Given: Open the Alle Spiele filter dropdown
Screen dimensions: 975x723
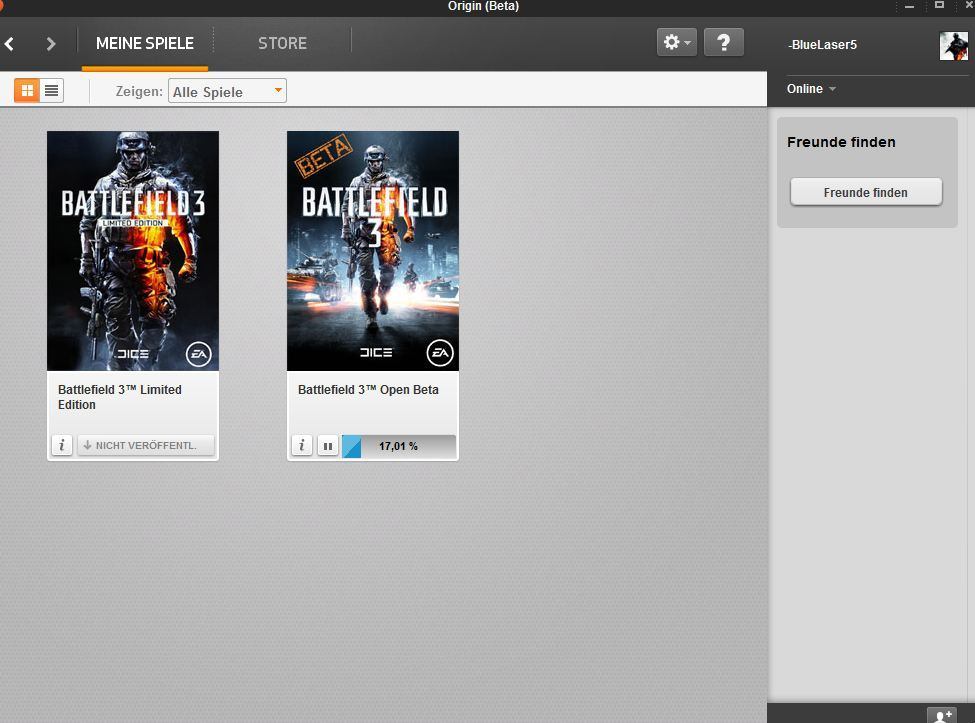Looking at the screenshot, I should (227, 91).
